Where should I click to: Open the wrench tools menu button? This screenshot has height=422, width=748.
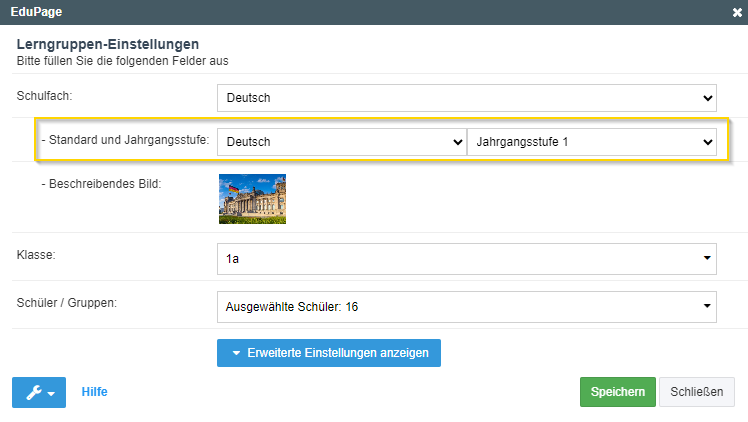point(39,392)
